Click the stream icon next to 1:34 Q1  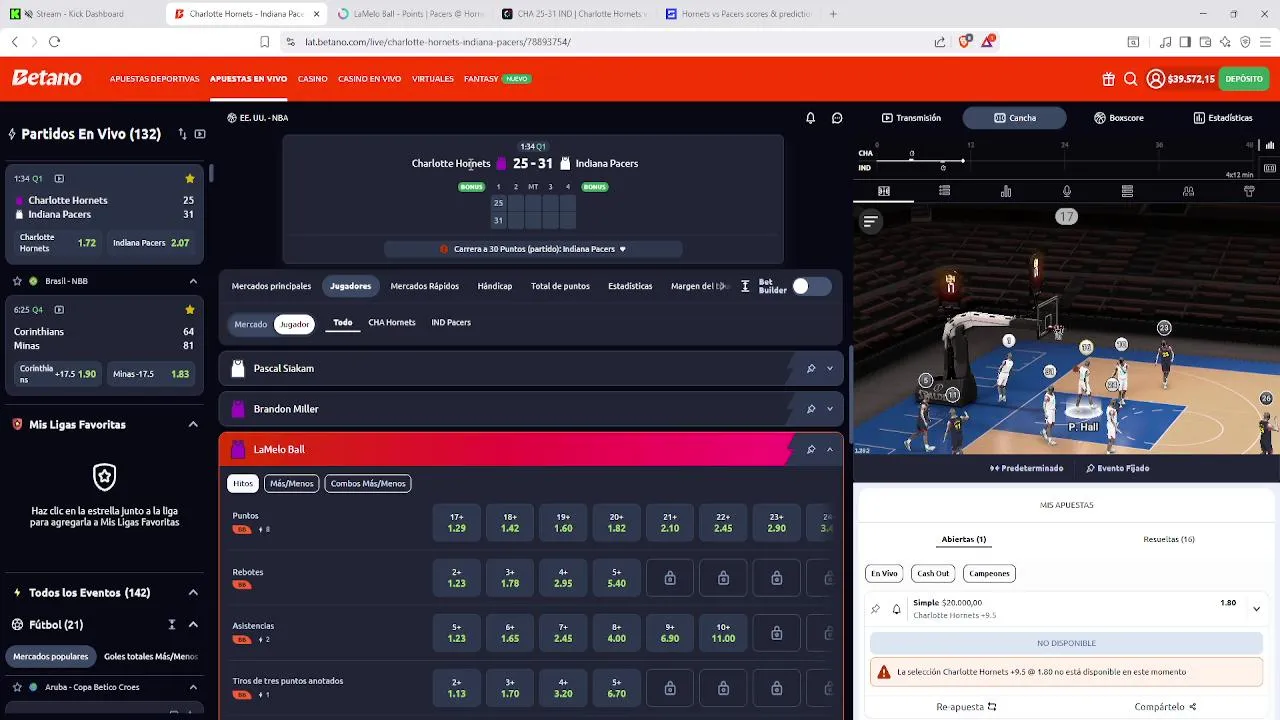pyautogui.click(x=59, y=179)
